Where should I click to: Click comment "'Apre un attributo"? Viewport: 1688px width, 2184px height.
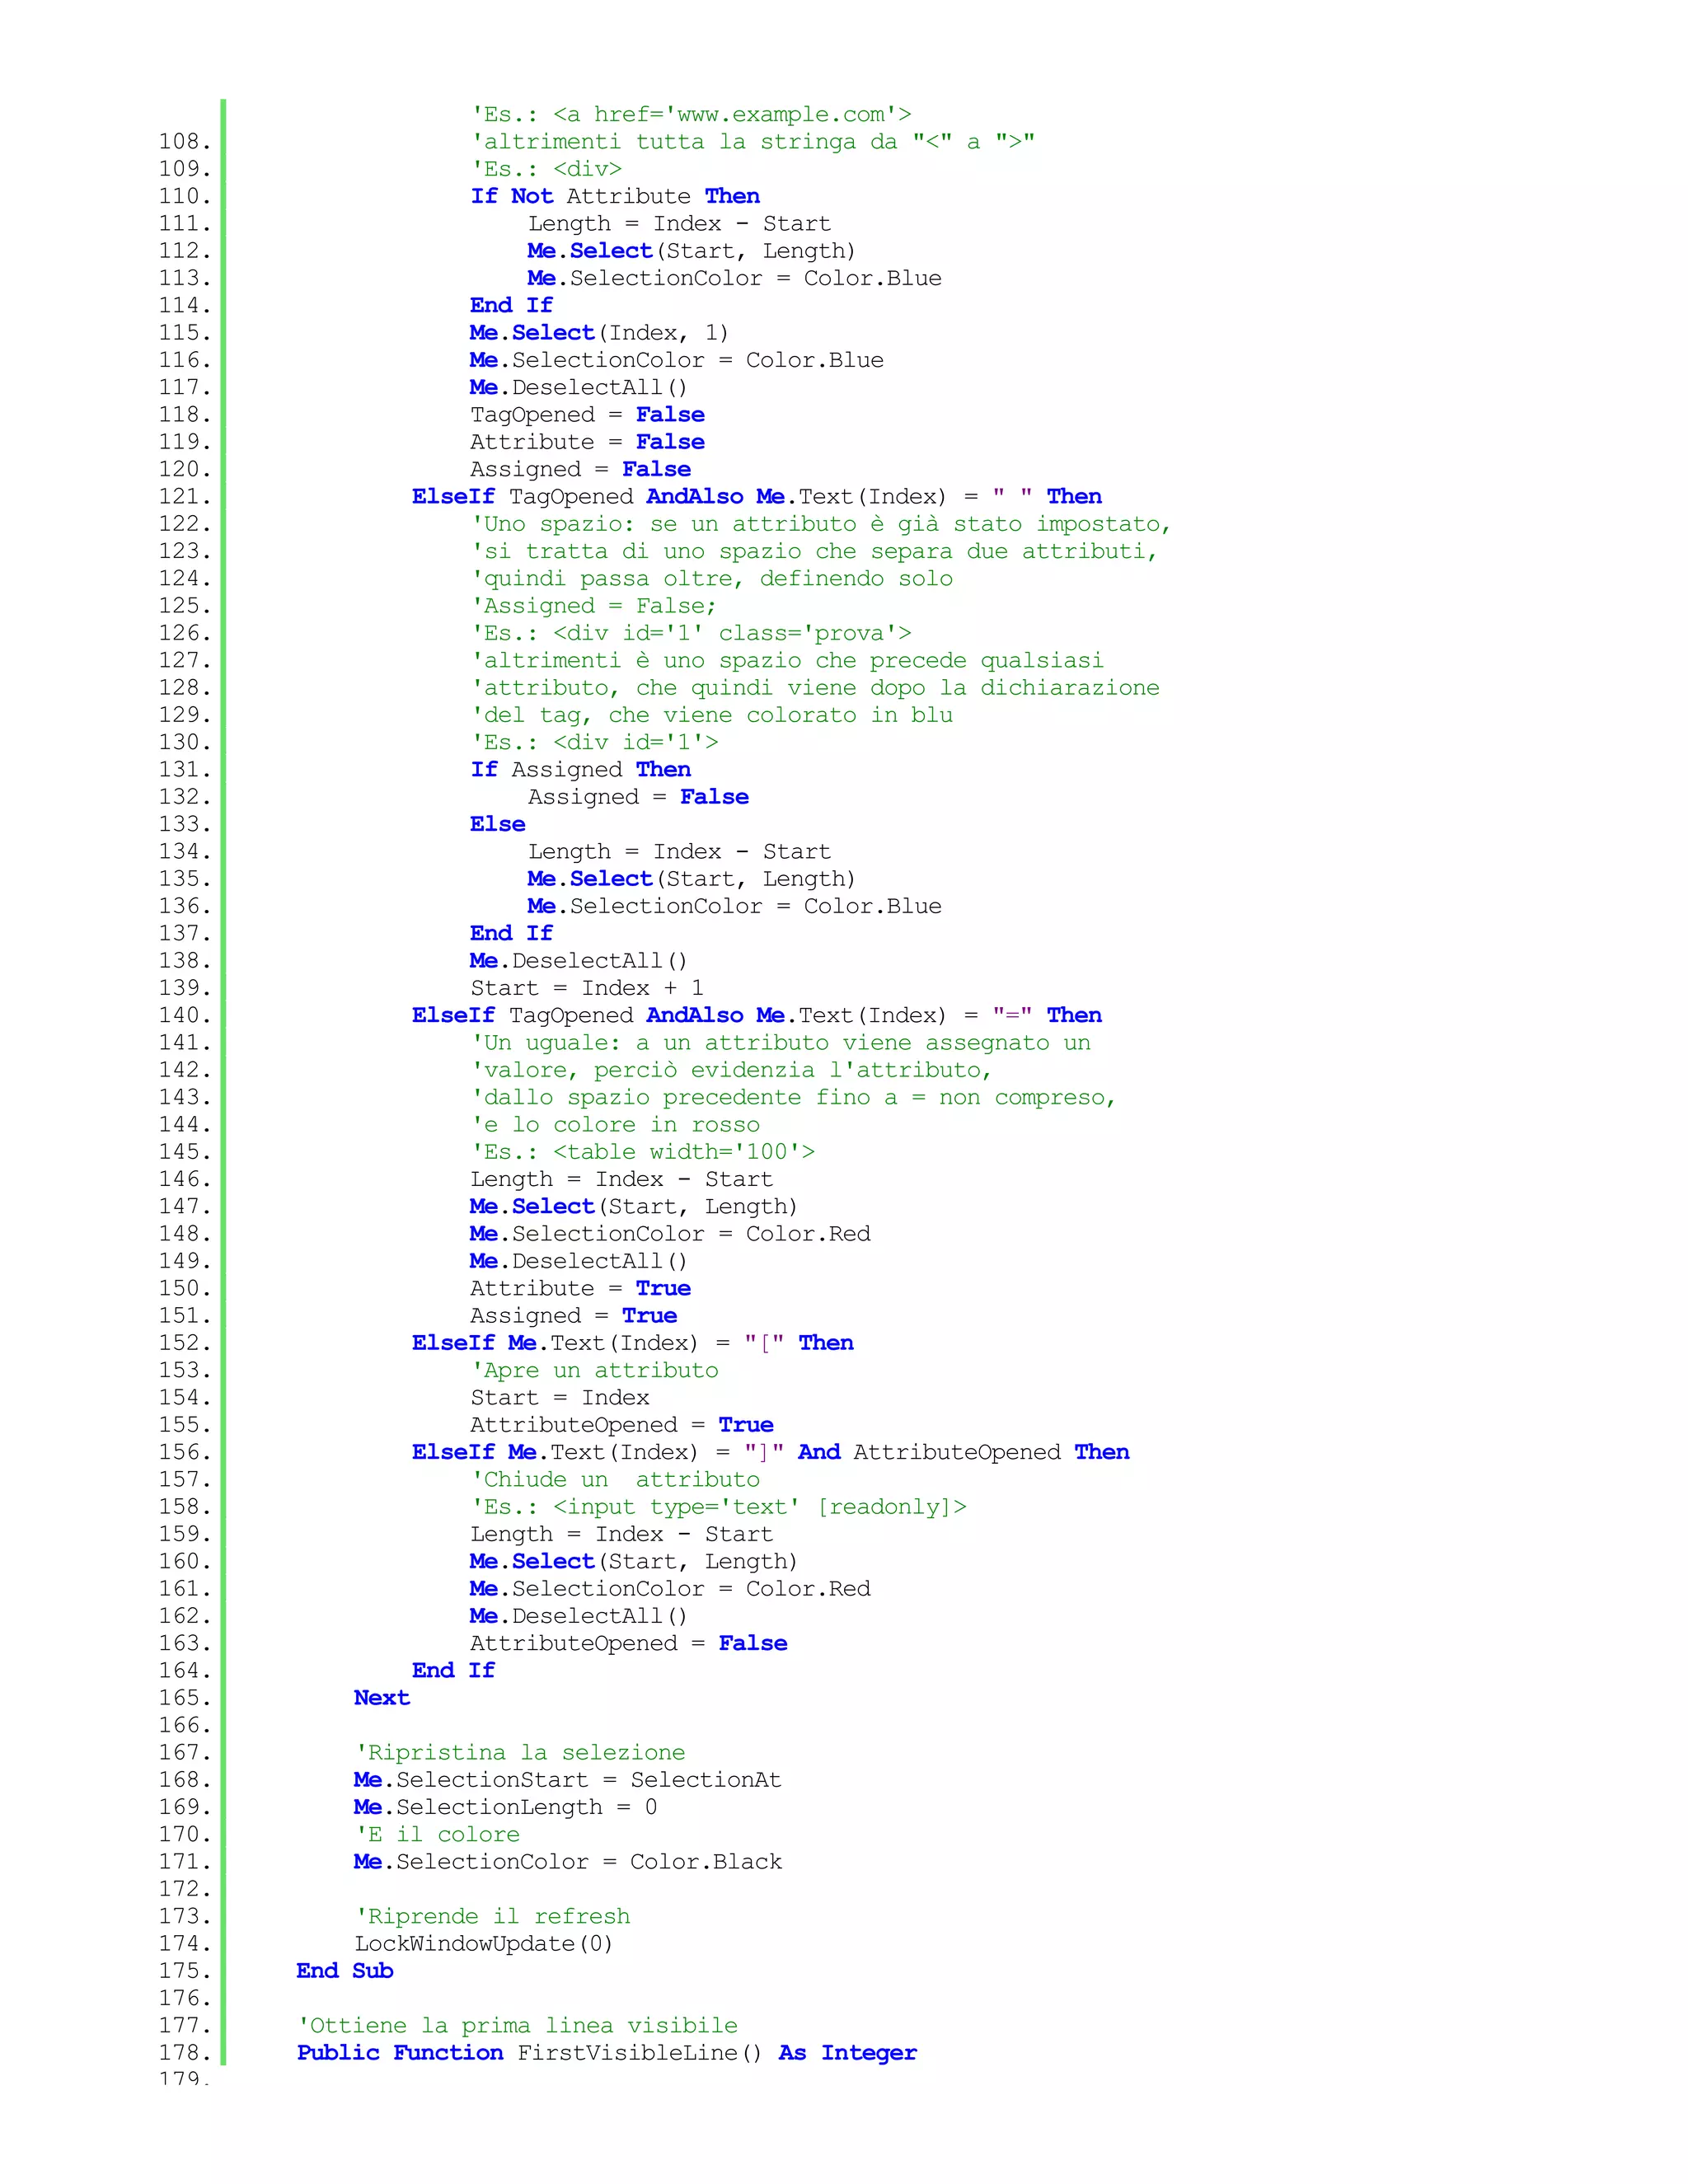tap(594, 1371)
